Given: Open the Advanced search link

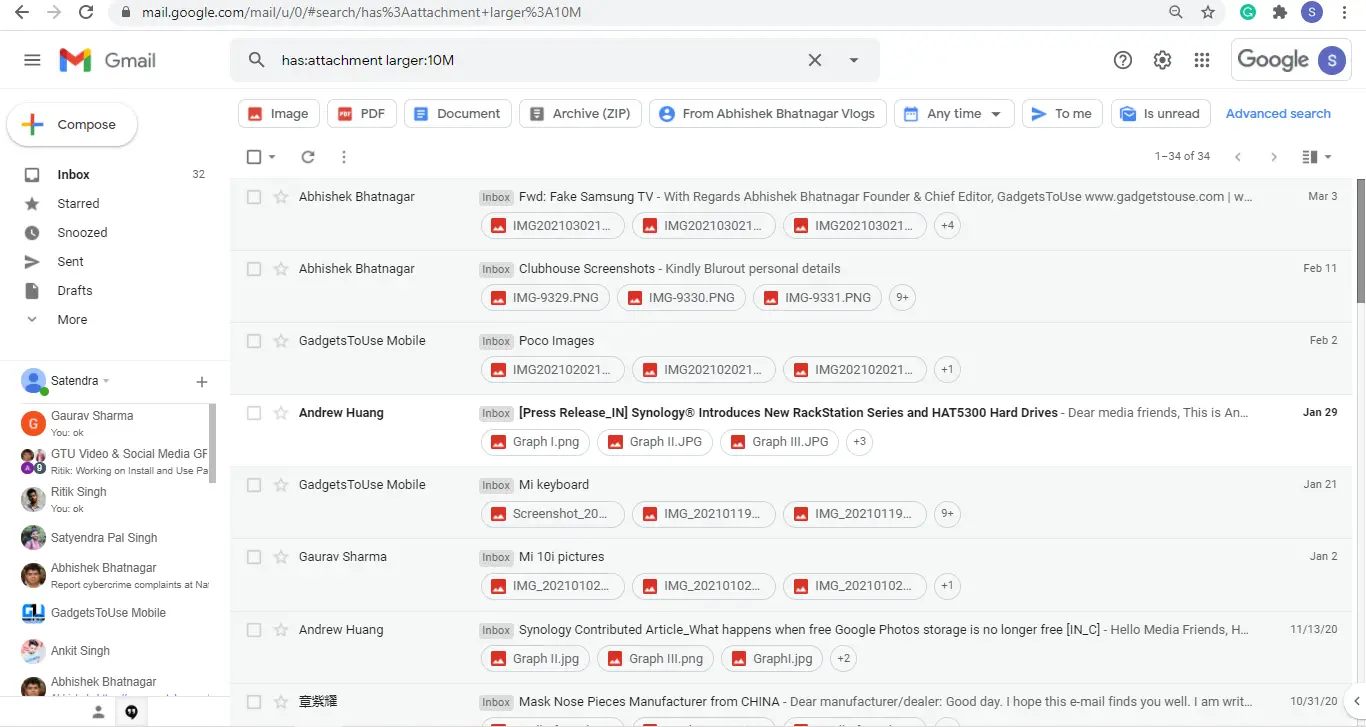Looking at the screenshot, I should [x=1278, y=114].
